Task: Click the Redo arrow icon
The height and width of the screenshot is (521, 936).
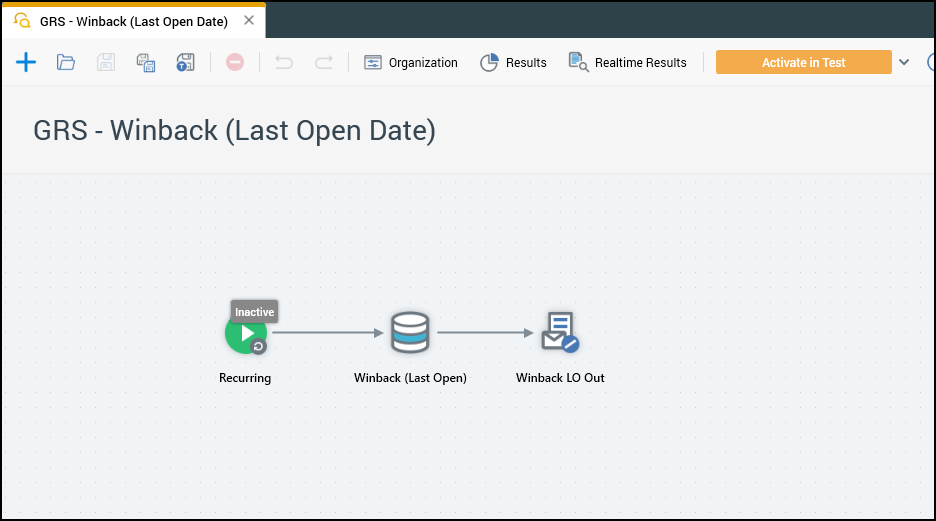Action: [324, 62]
